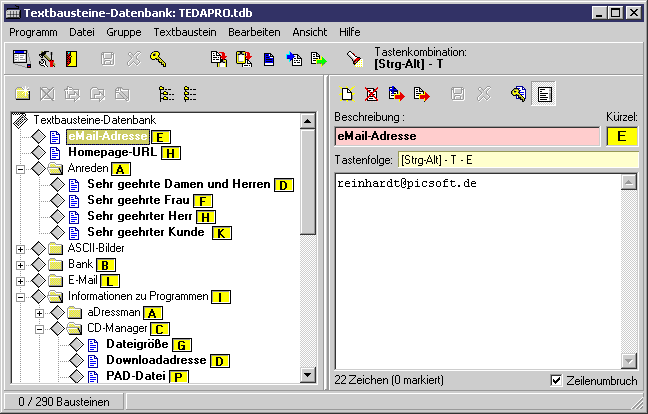Select the Homepage-URL entry
This screenshot has width=648, height=414.
(112, 152)
